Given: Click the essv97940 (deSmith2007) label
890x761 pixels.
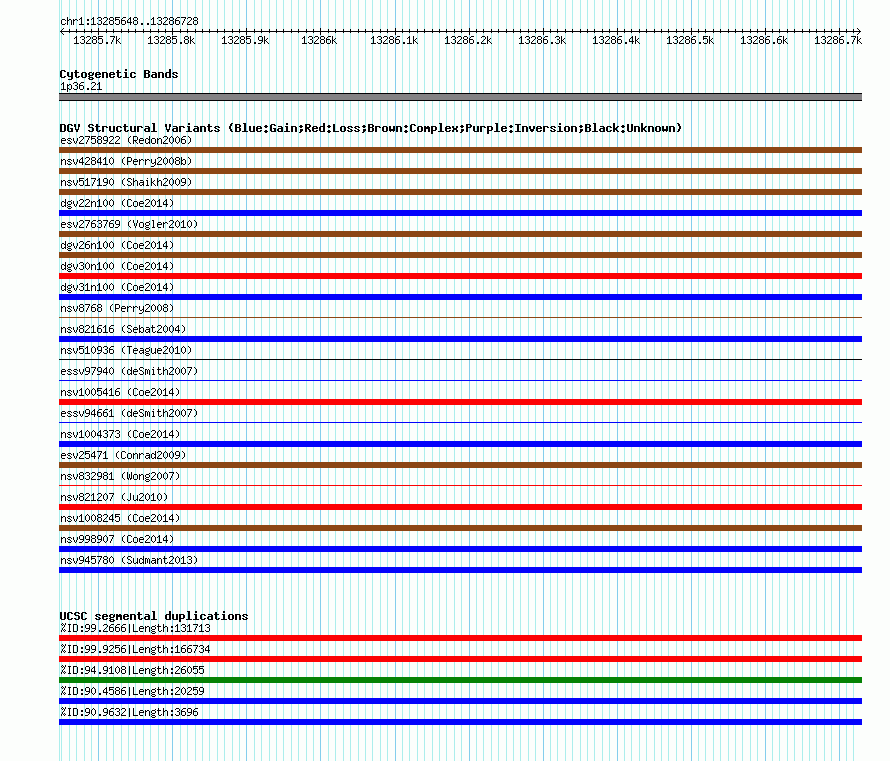Looking at the screenshot, I should 129,371.
